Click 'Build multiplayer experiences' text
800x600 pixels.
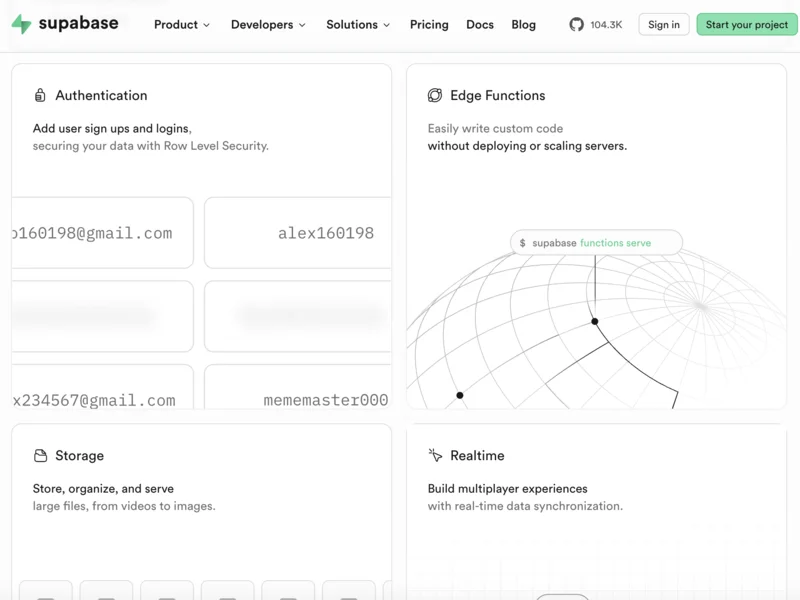[x=507, y=489]
